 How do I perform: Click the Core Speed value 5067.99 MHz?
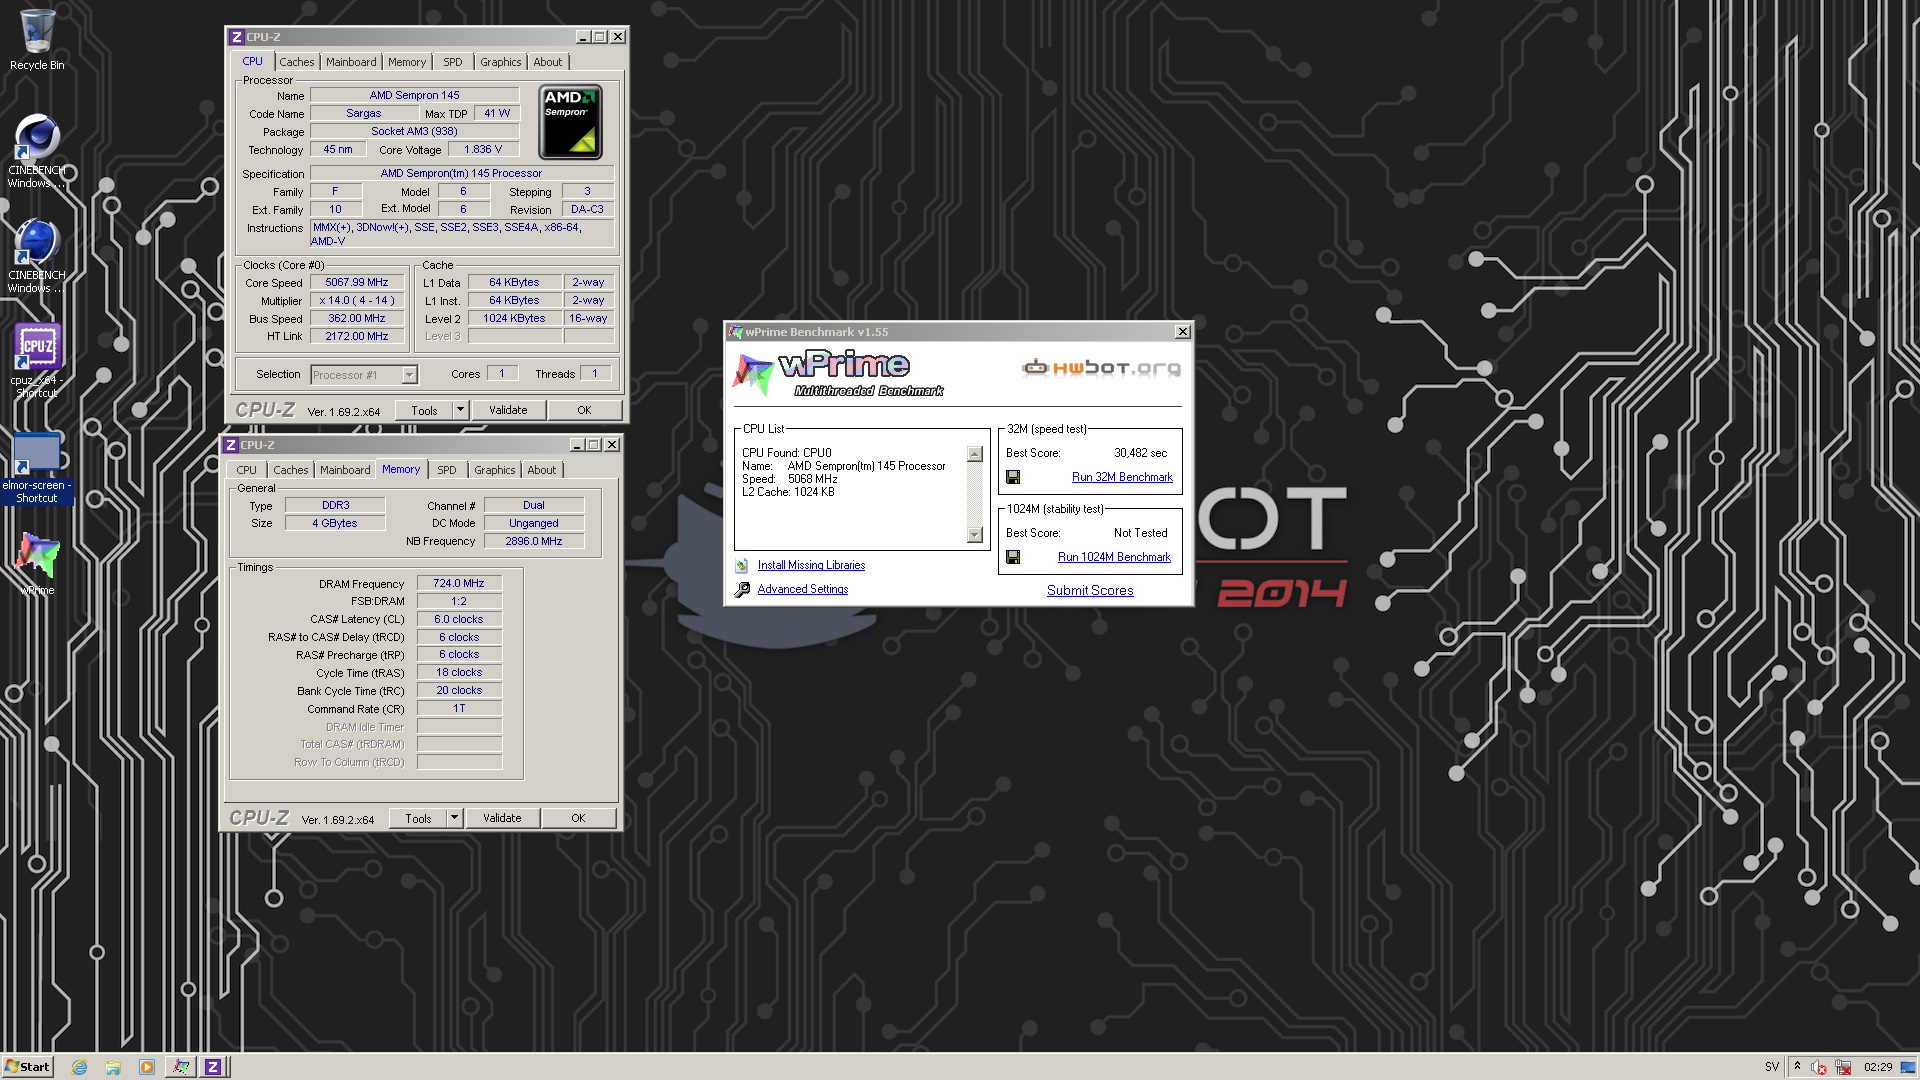357,283
